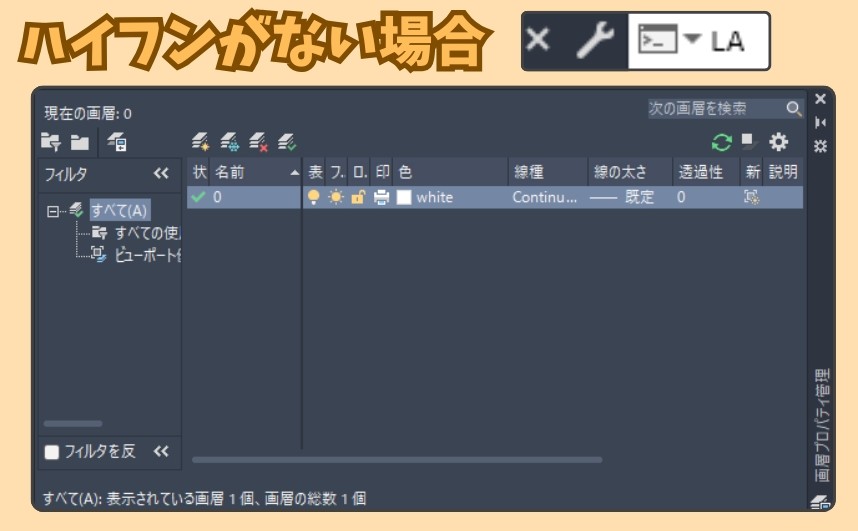Click the フィルタ panel header label
Screen dimensions: 858x531
point(65,175)
